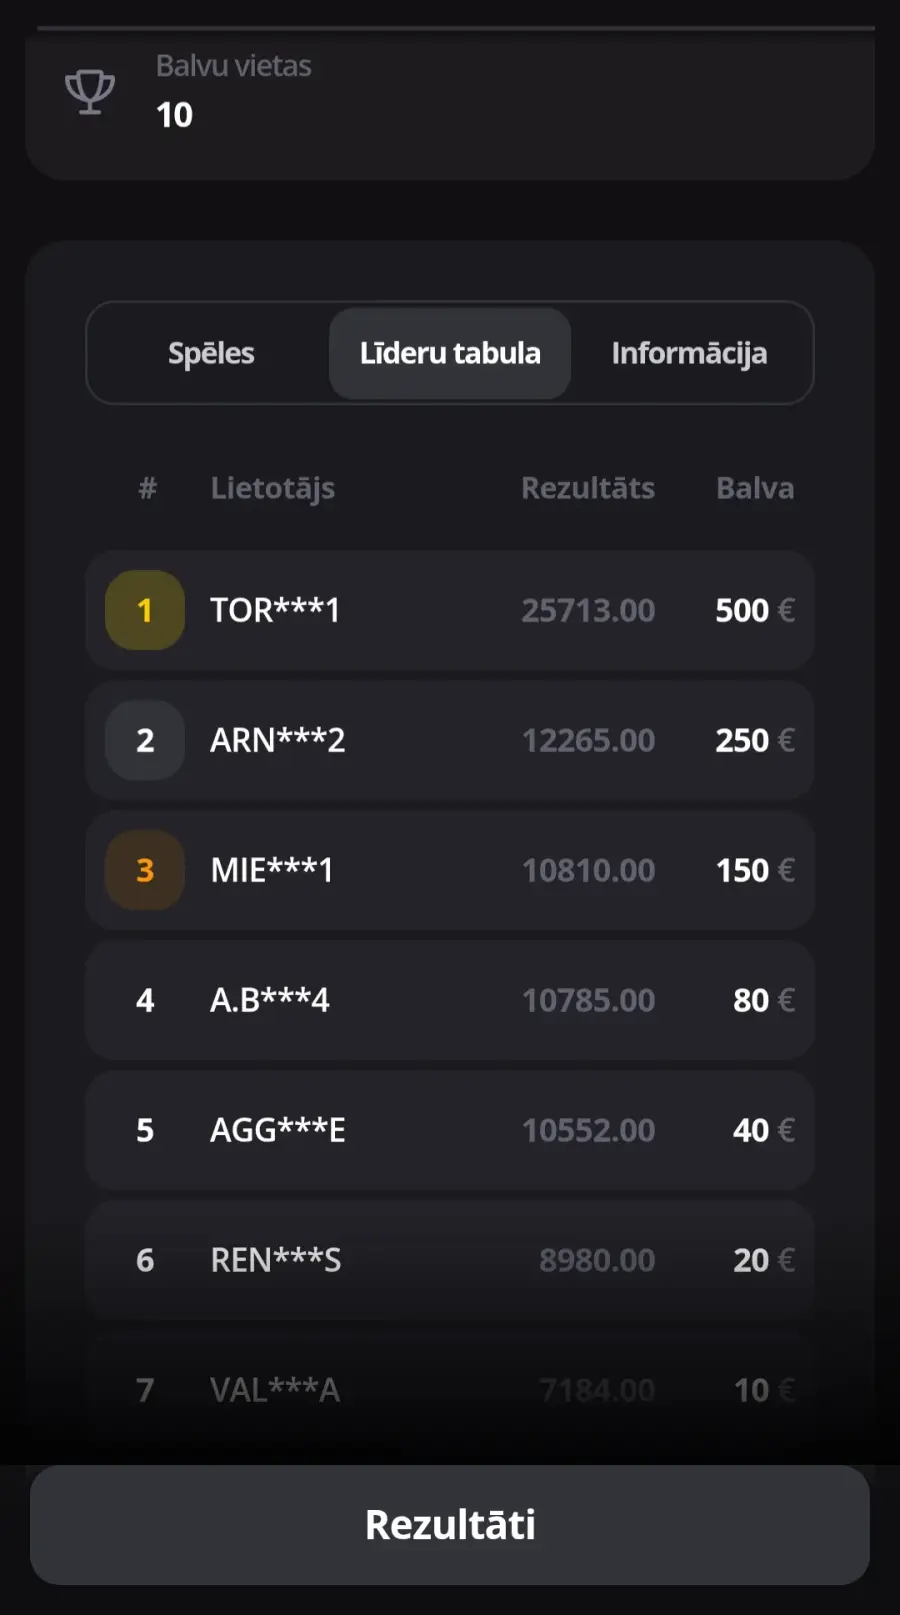Screen dimensions: 900x1615
Task: Click the trophy icon beside Balvu vietas
Action: 90,92
